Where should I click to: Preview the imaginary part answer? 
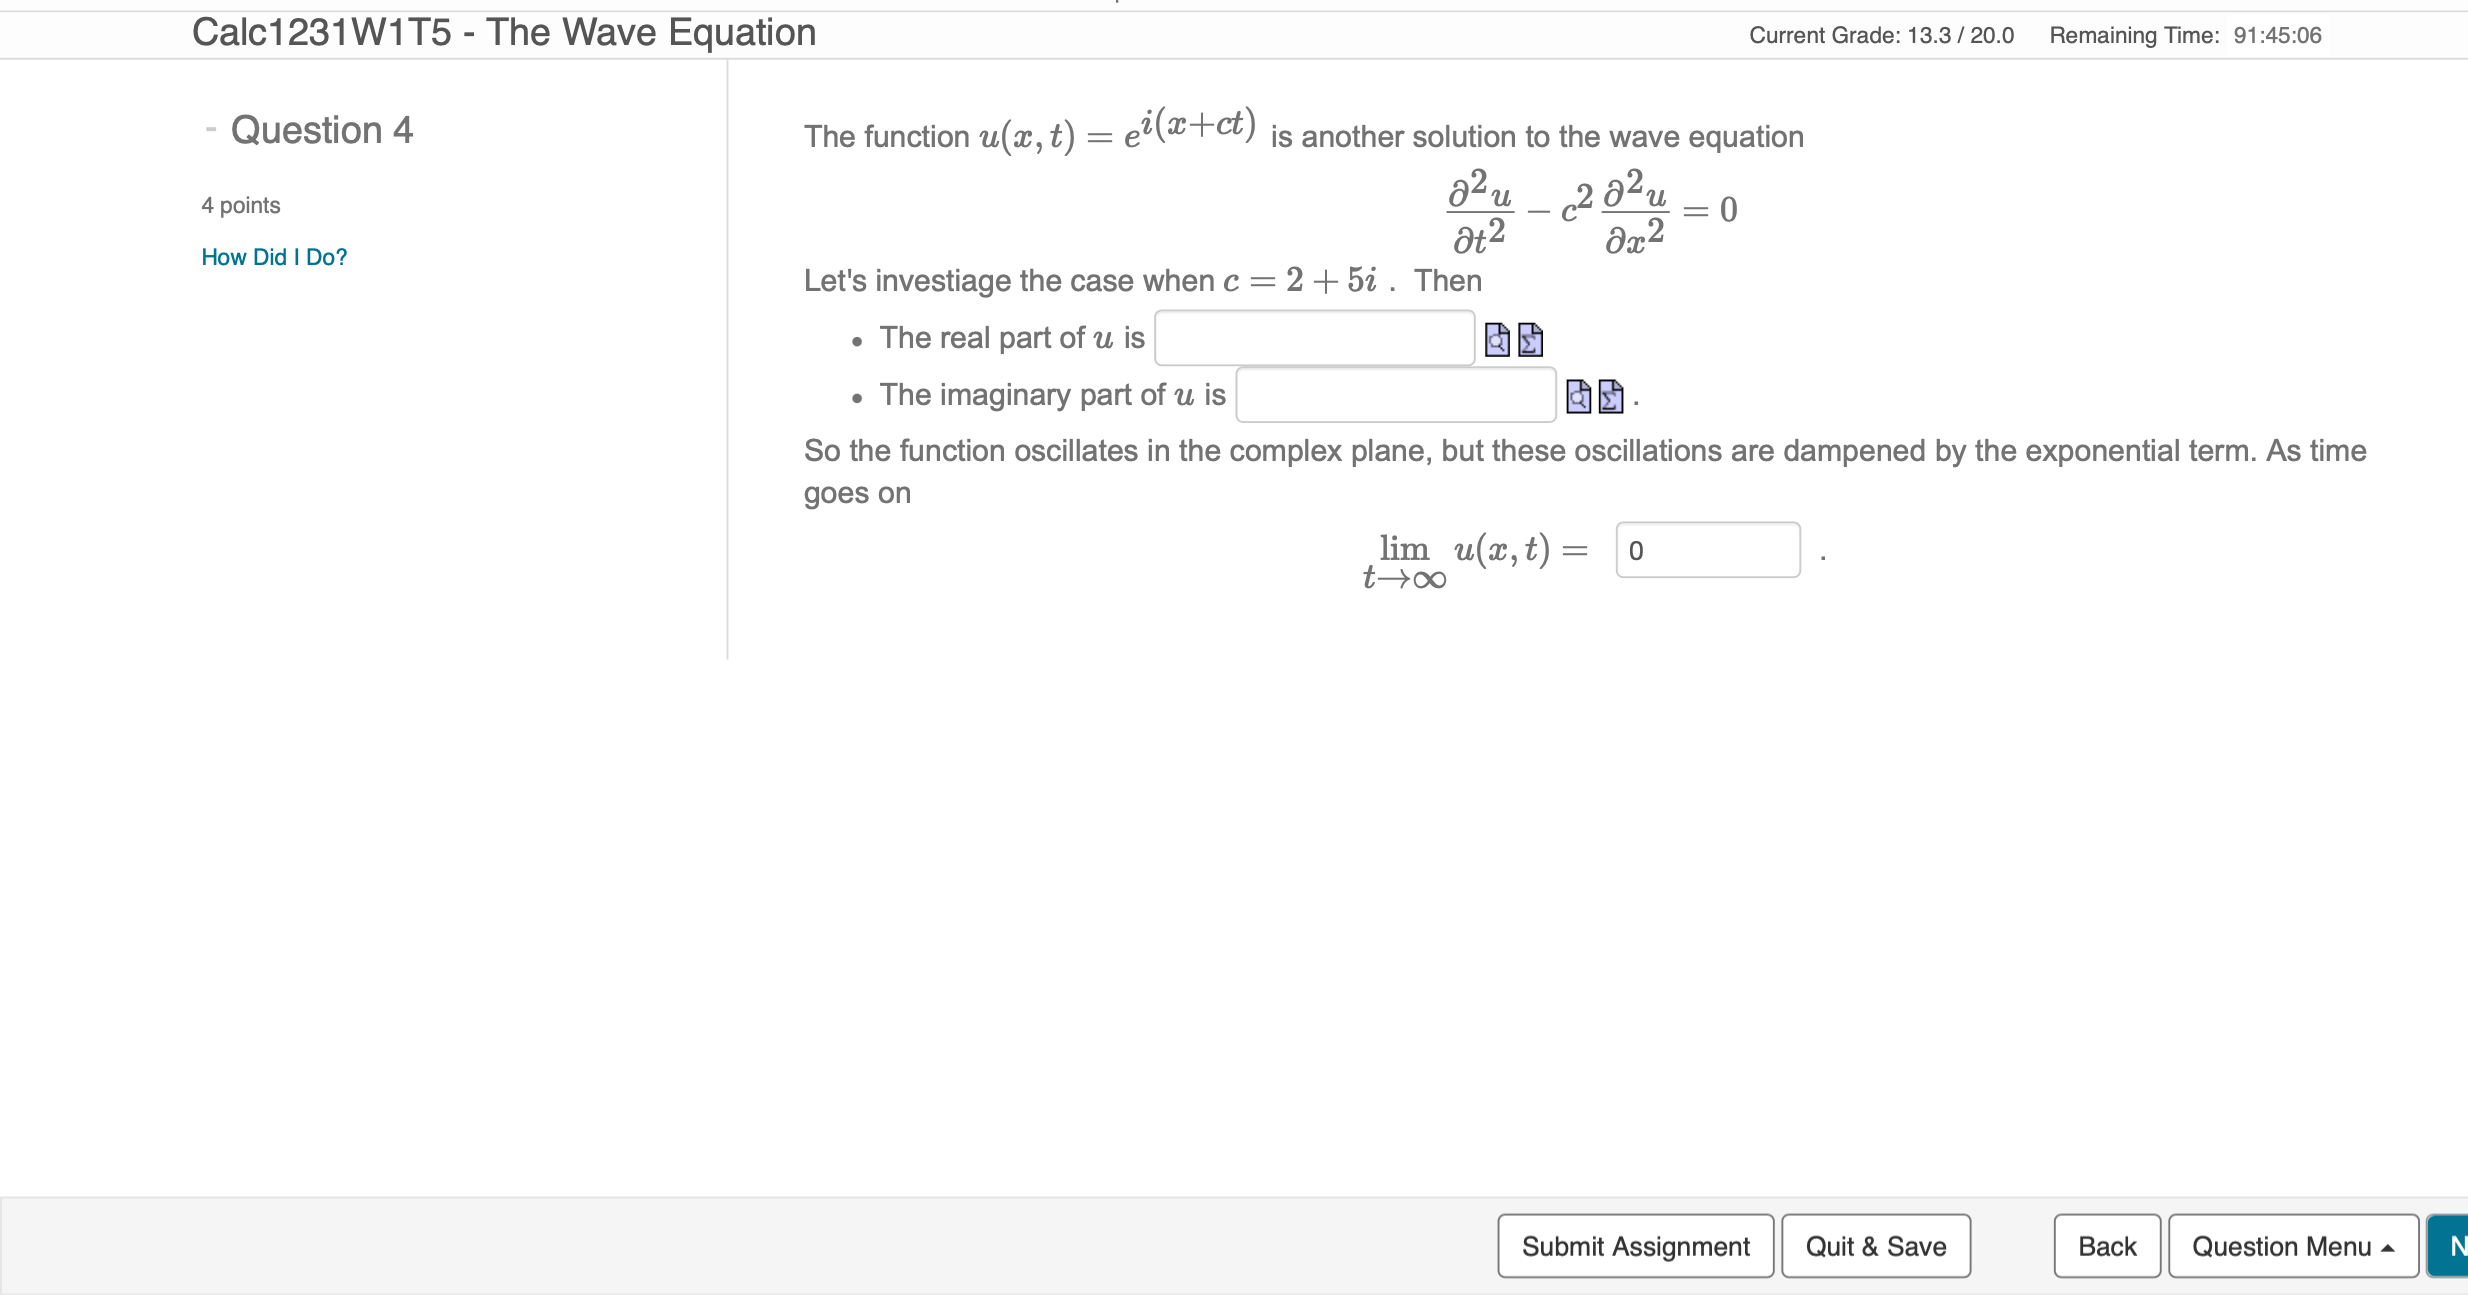1580,397
